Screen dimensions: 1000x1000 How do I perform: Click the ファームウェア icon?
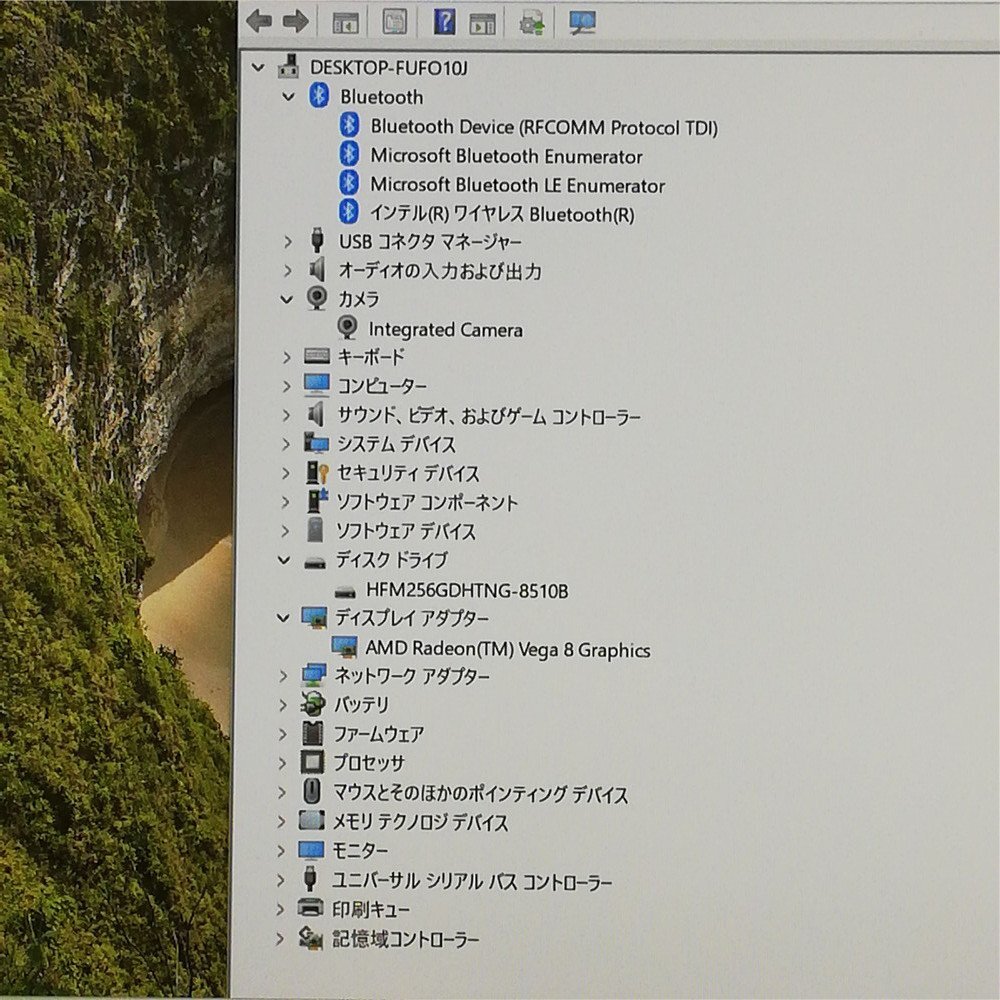pyautogui.click(x=312, y=733)
